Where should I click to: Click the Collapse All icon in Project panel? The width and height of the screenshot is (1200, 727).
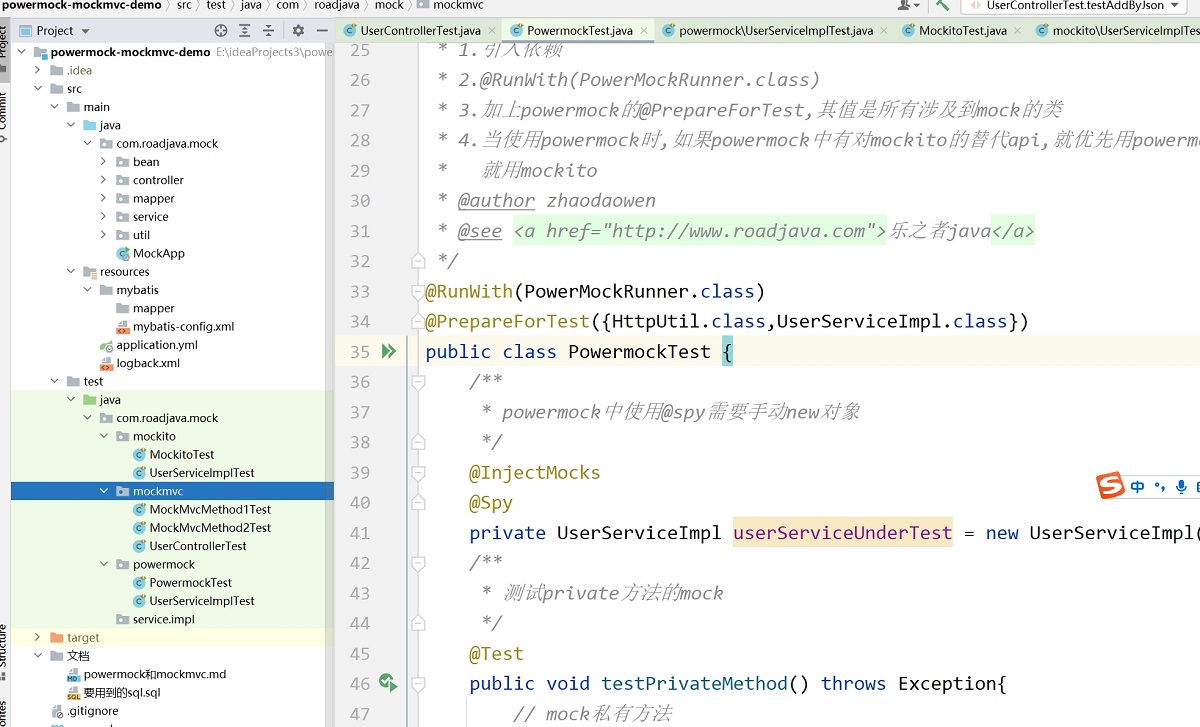(268, 31)
